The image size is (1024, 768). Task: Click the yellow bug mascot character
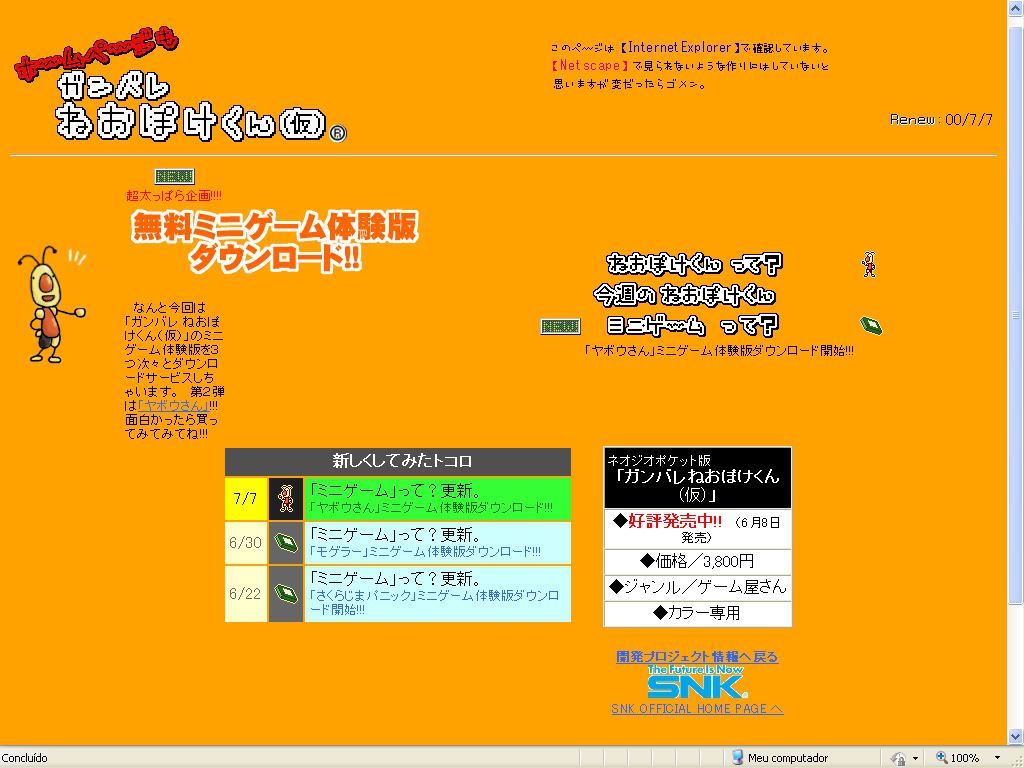pyautogui.click(x=52, y=304)
